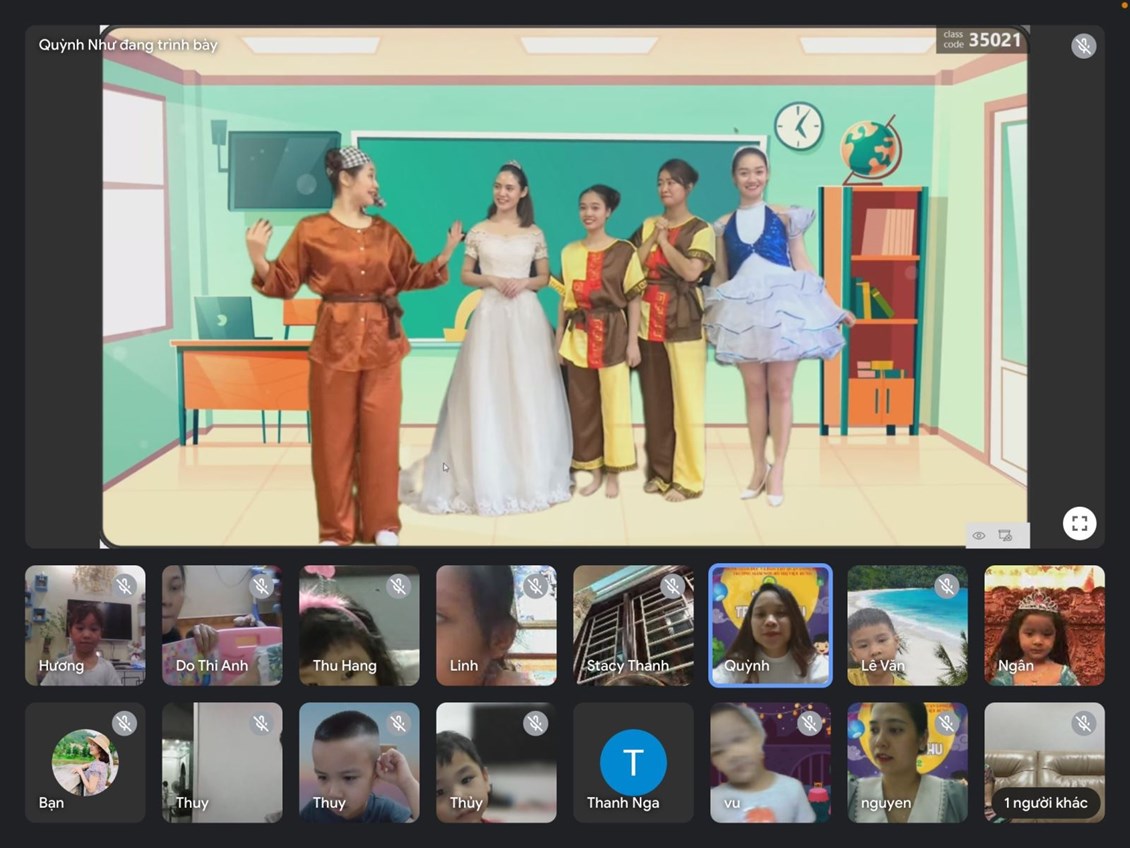Click the 'Quỳnh Như đang trình bày' label

[x=128, y=45]
